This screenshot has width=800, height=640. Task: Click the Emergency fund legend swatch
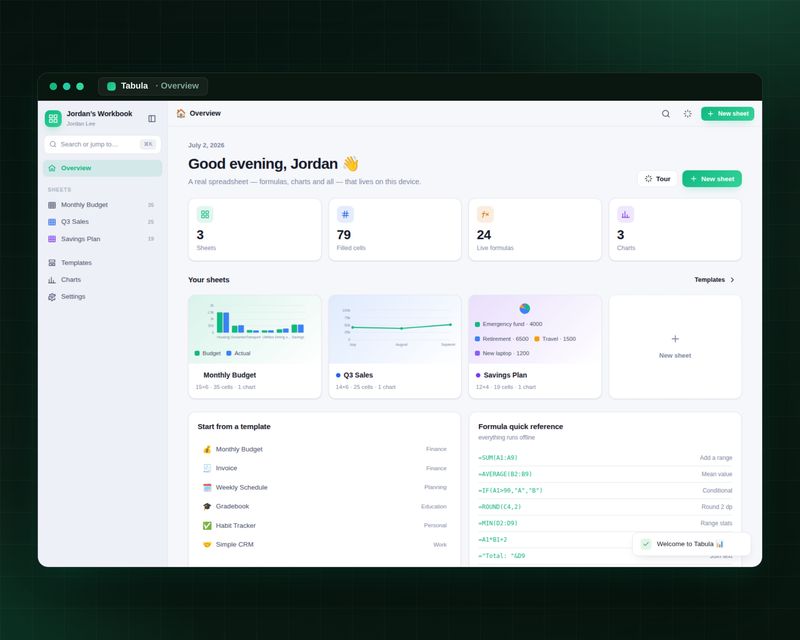click(x=478, y=324)
